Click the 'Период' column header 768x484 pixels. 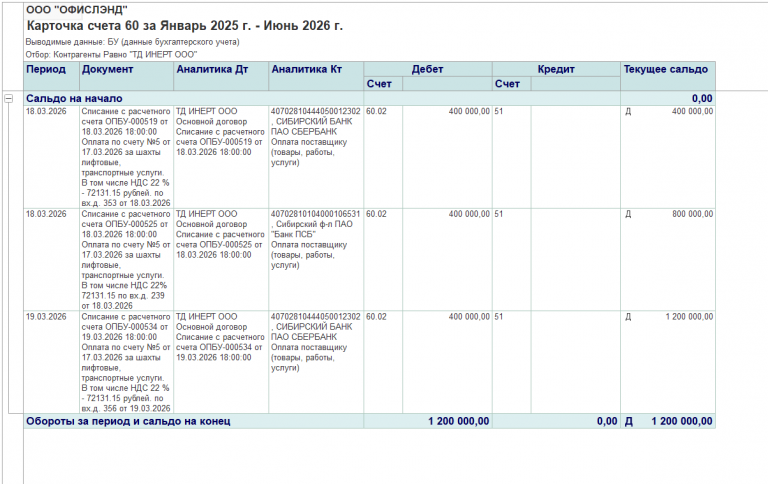(51, 76)
